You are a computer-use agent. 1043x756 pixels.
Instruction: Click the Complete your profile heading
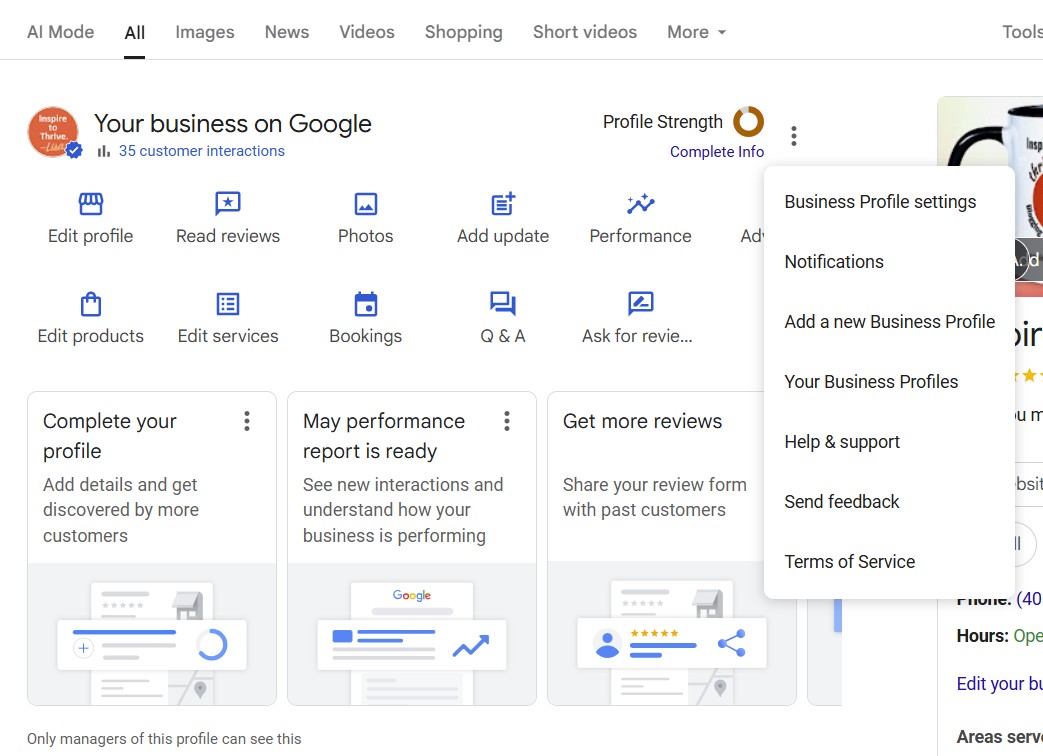(x=110, y=436)
